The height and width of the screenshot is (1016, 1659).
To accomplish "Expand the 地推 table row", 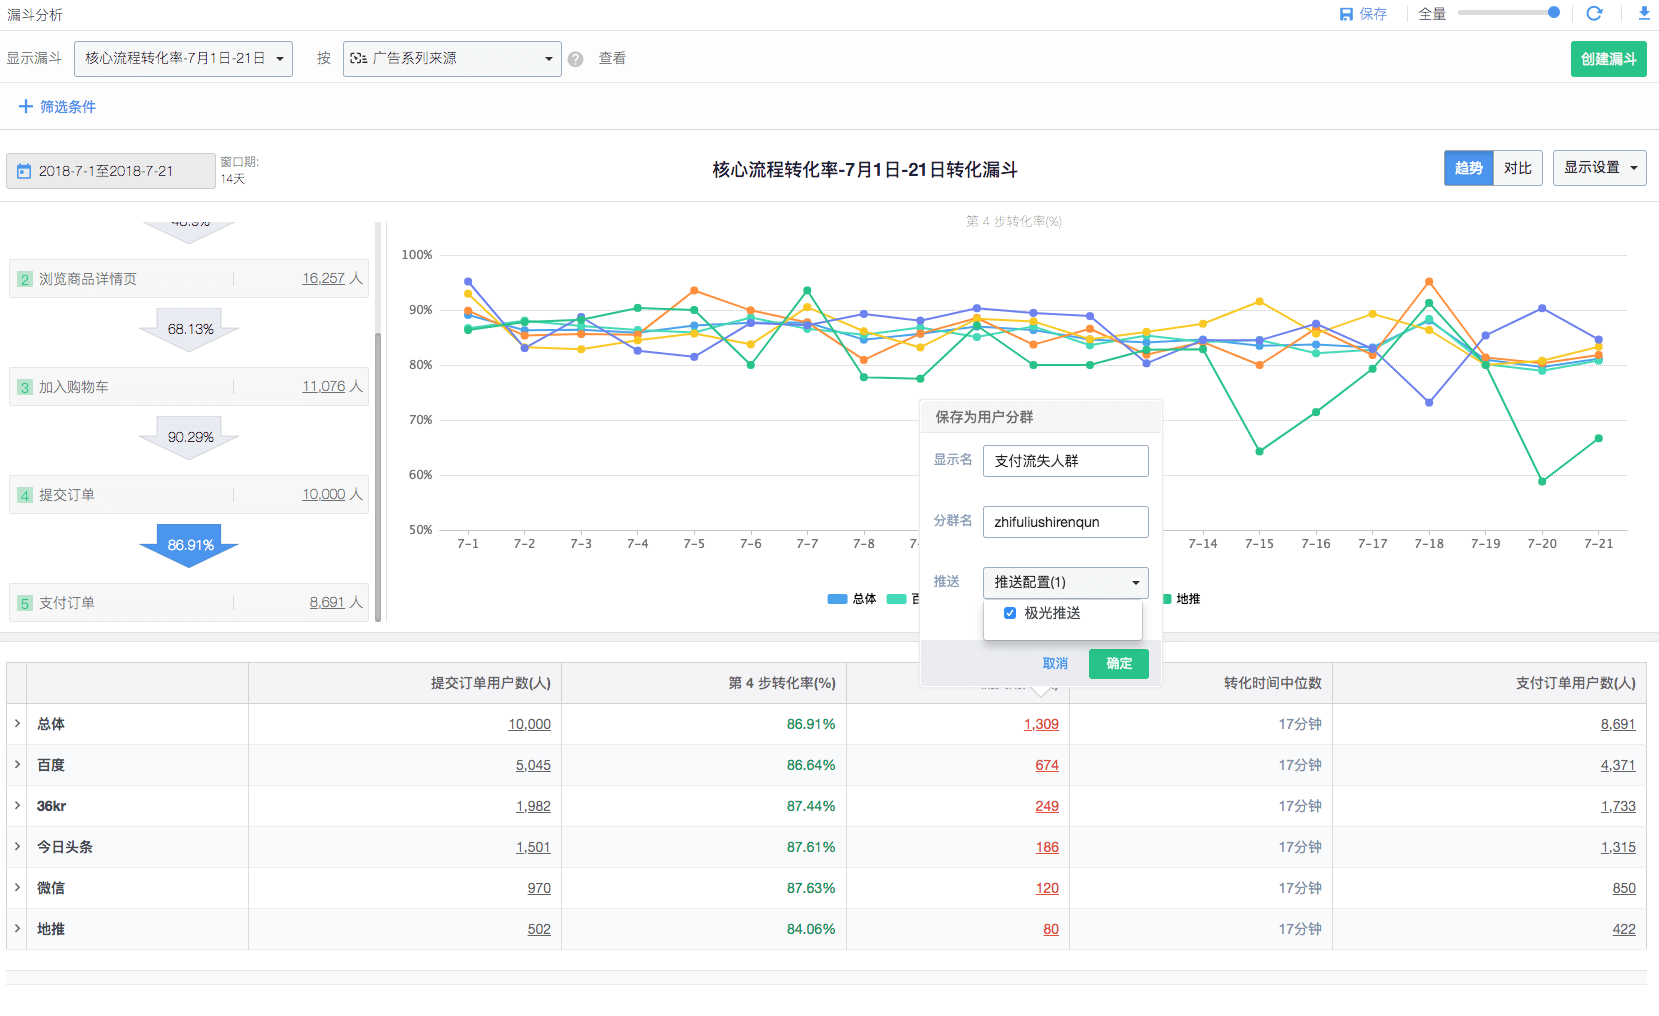I will [17, 928].
